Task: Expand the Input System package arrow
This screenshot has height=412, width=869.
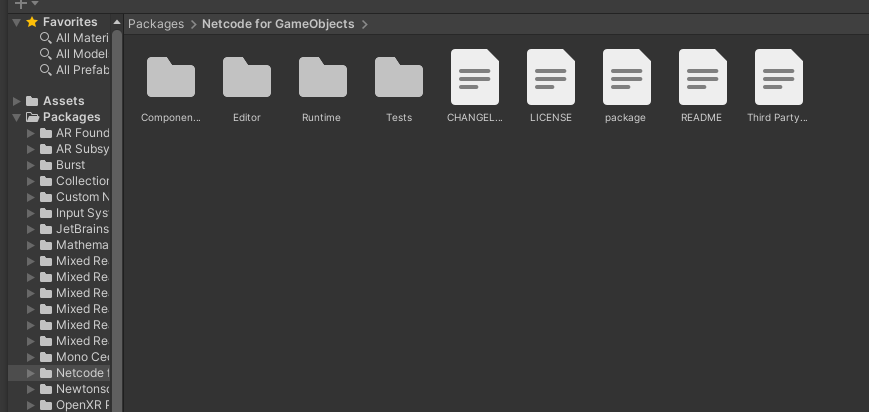Action: click(x=30, y=213)
